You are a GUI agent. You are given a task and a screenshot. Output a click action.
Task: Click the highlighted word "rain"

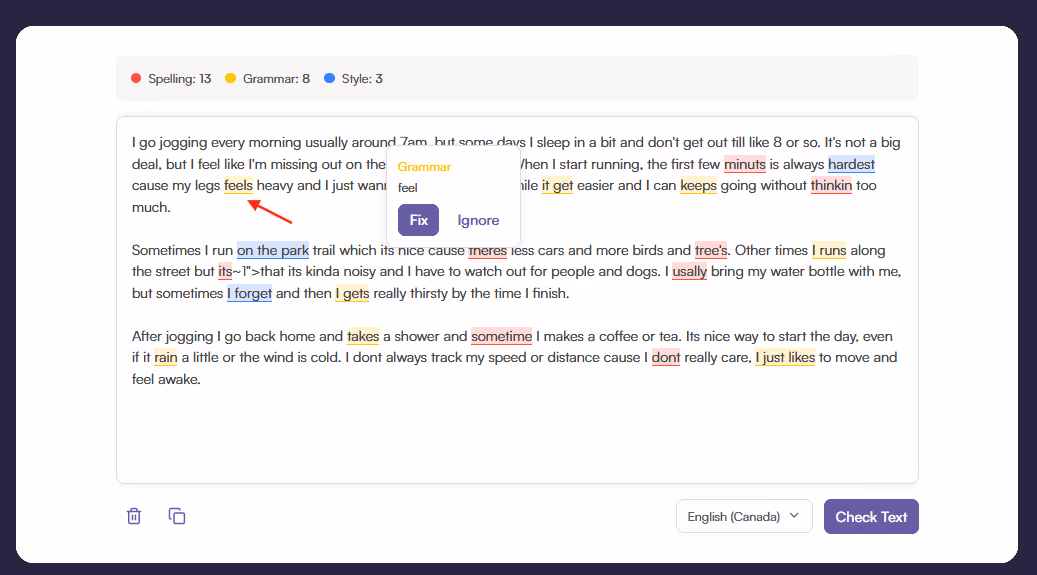(x=165, y=358)
